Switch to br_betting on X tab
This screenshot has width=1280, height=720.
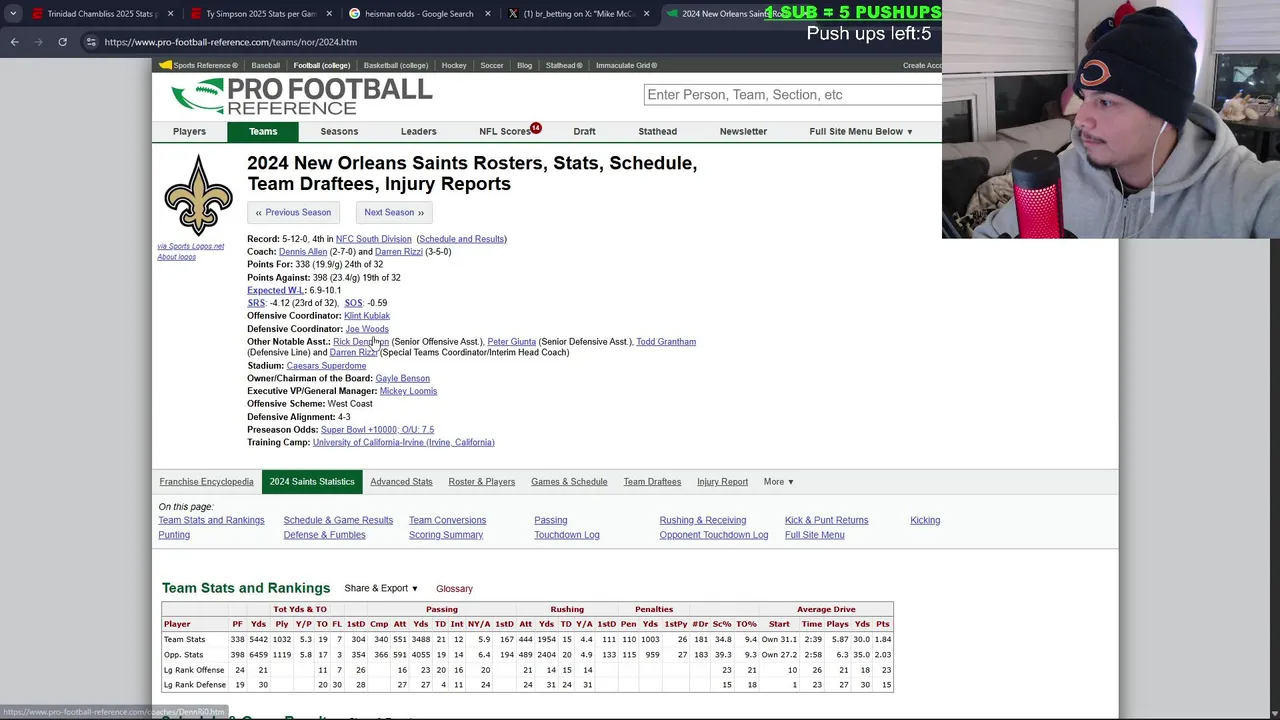(x=577, y=14)
